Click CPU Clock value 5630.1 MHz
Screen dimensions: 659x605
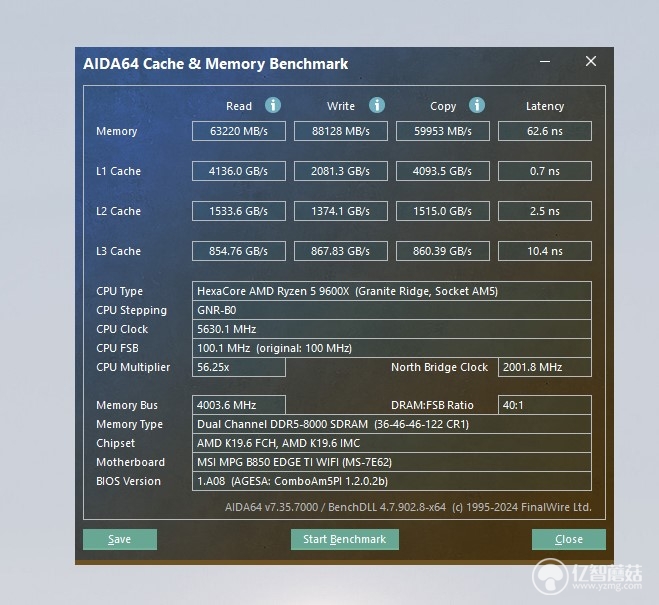point(392,329)
